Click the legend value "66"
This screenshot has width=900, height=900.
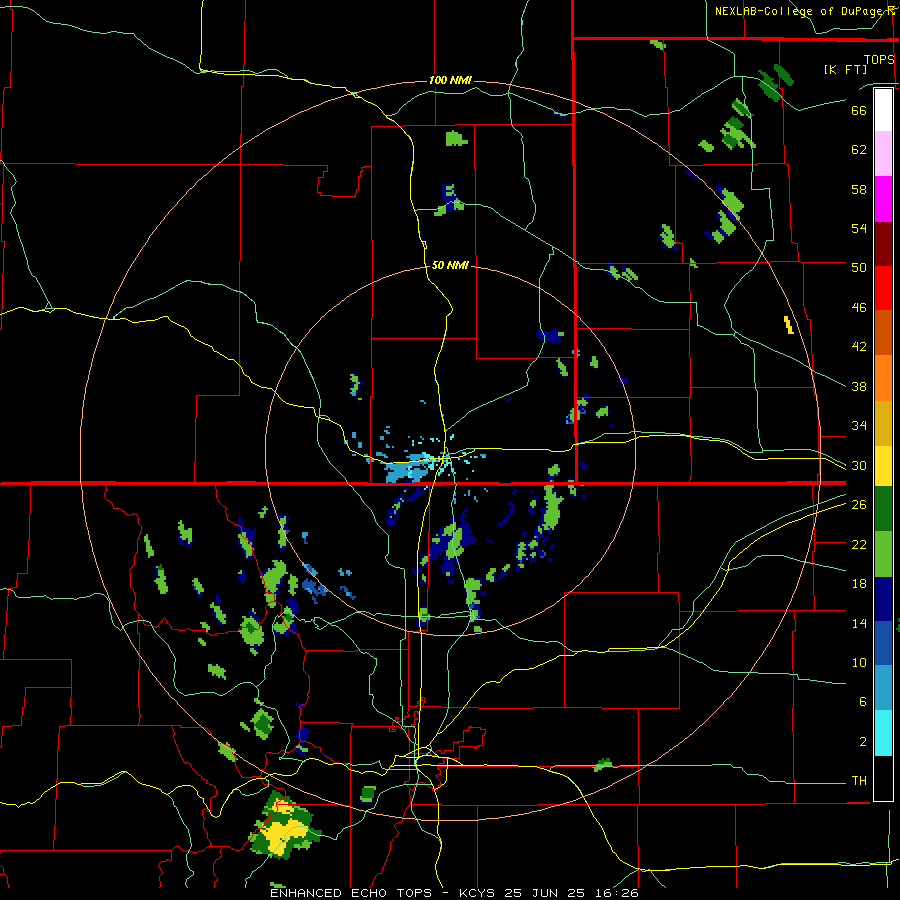(859, 110)
